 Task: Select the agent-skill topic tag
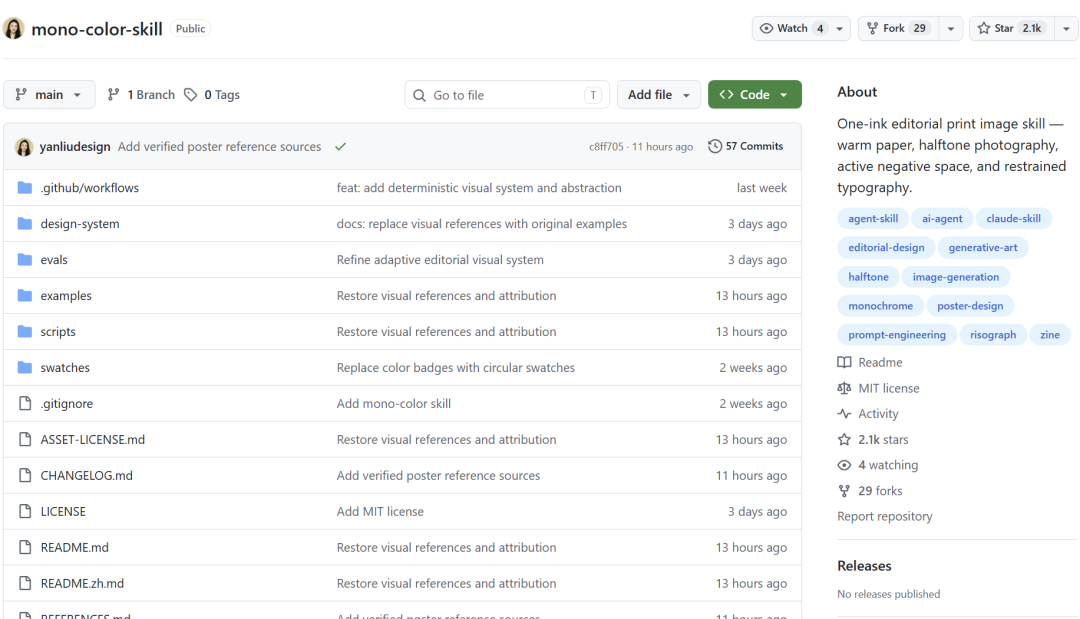click(x=873, y=219)
